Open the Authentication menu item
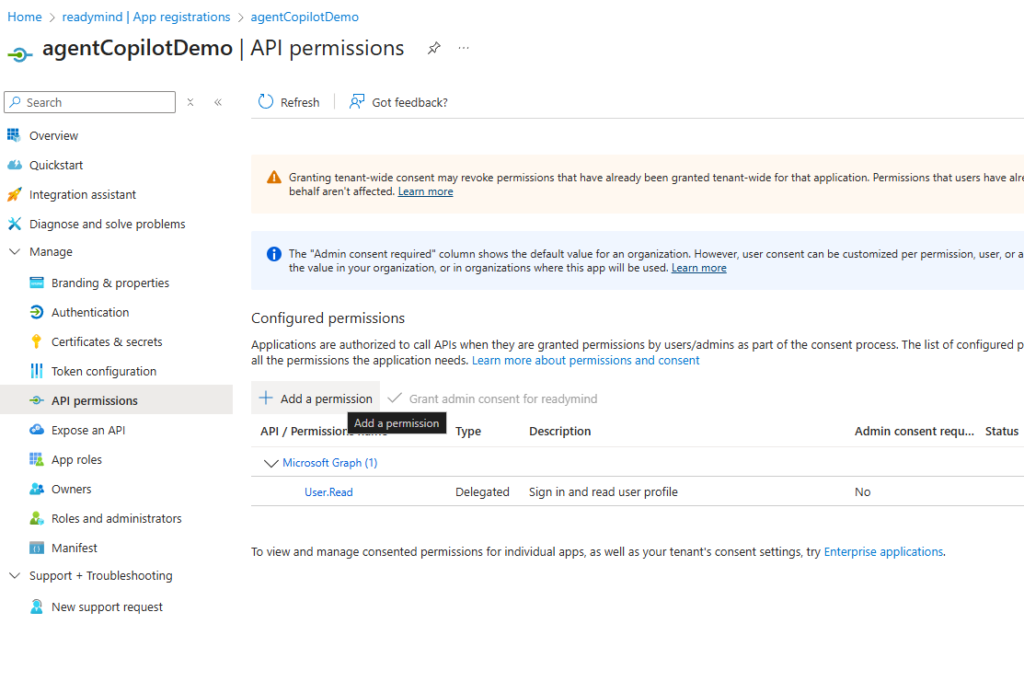 pos(90,312)
